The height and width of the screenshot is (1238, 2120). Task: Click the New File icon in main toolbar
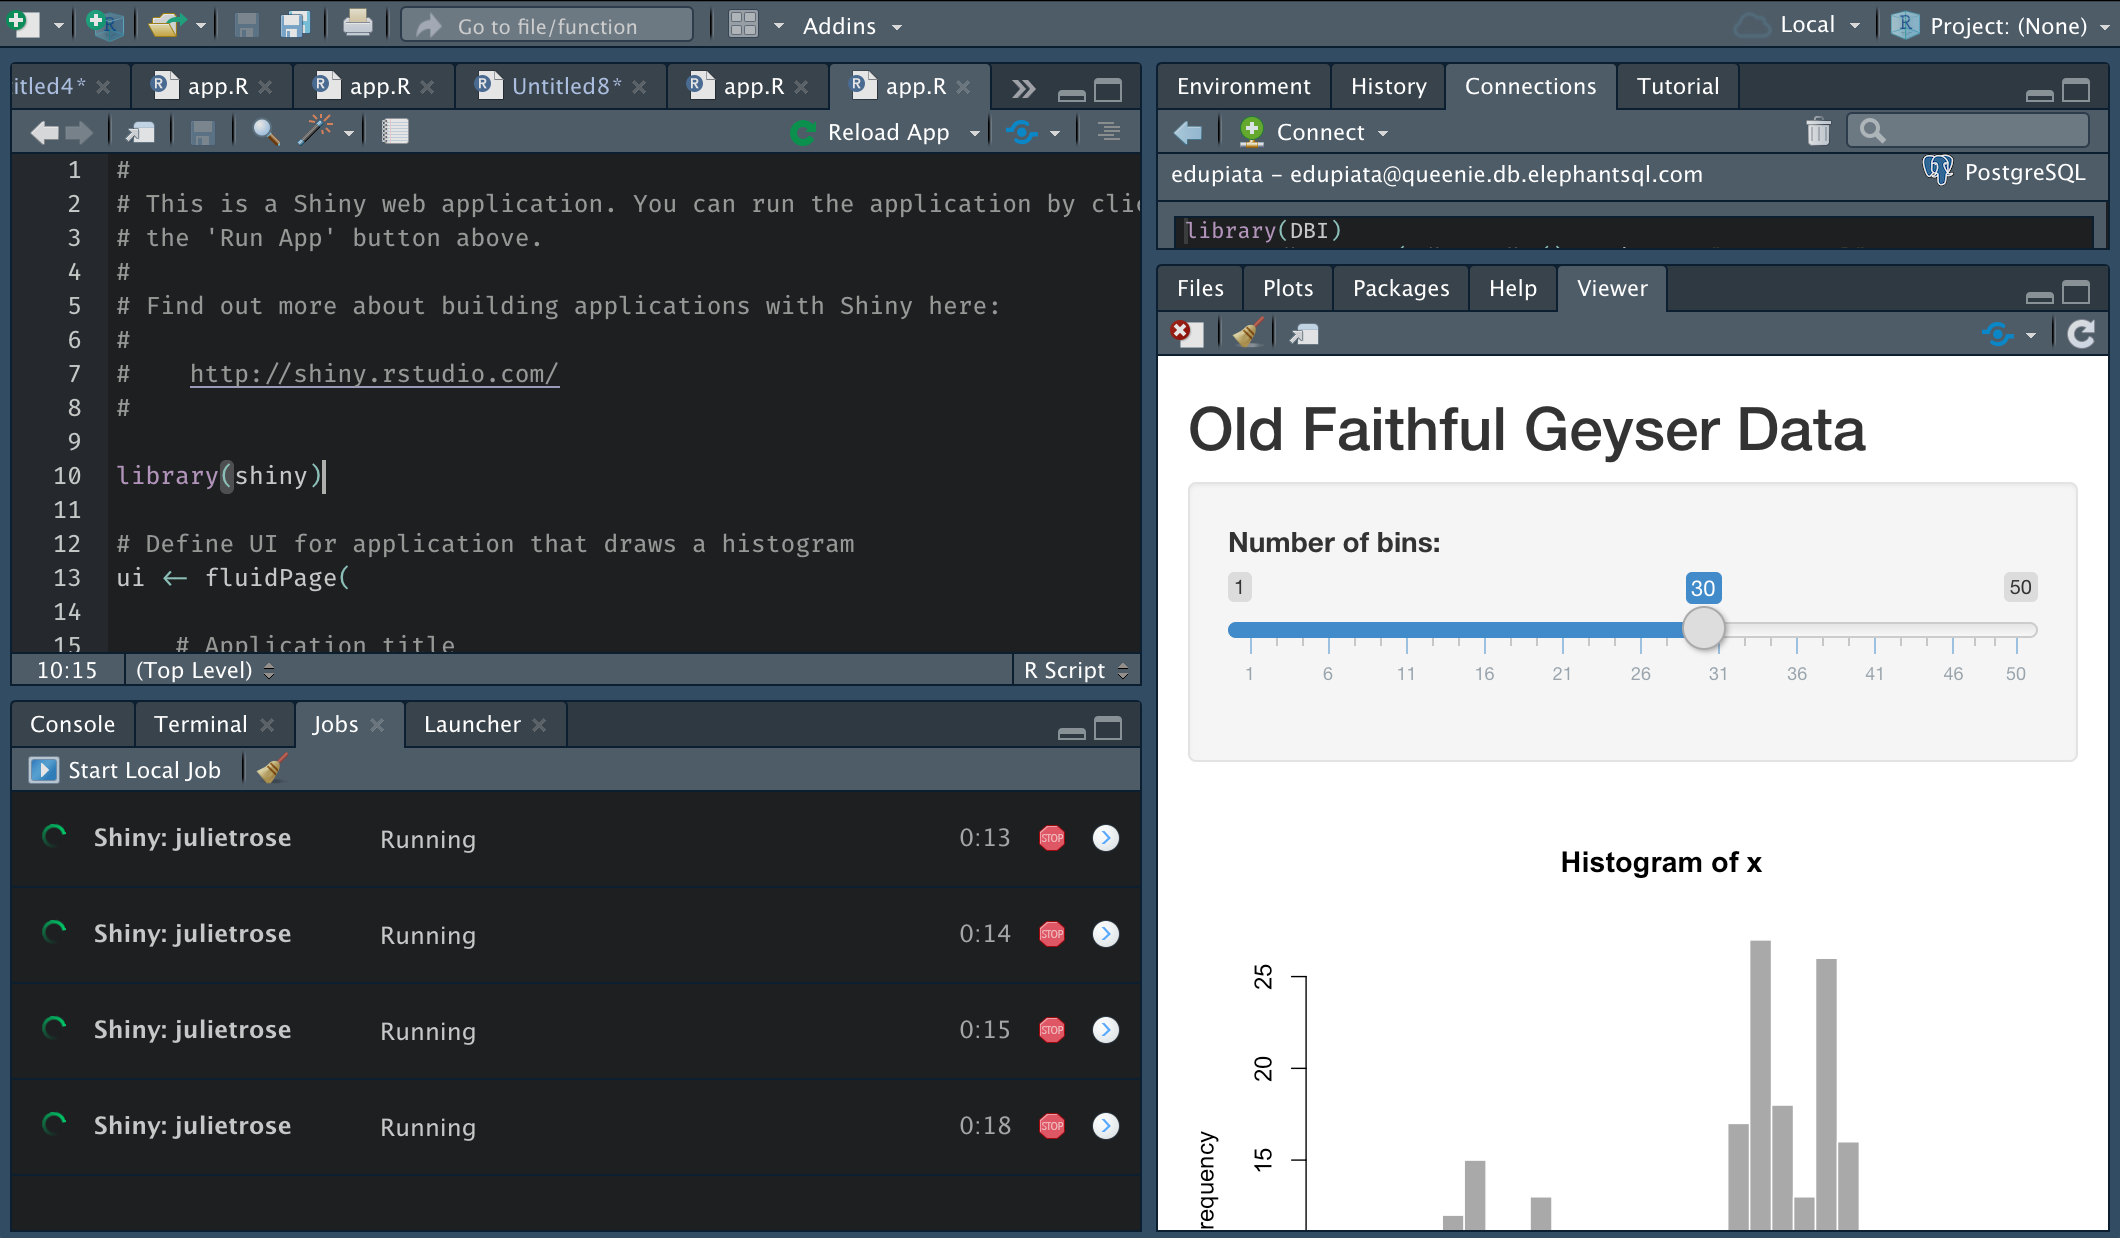point(24,24)
